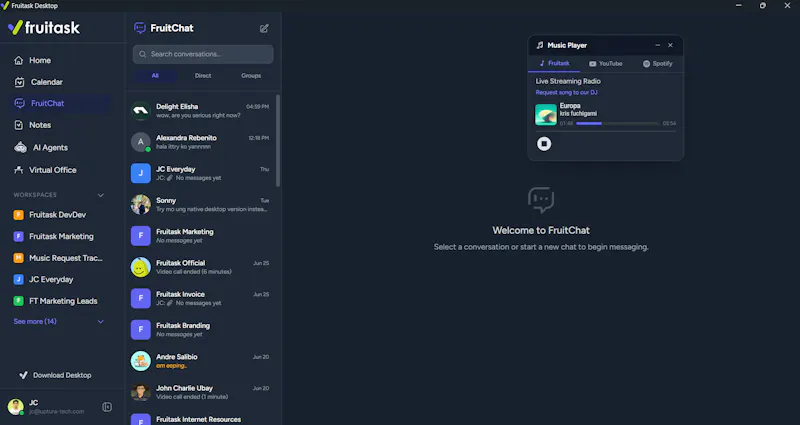Click the song progress bar
The width and height of the screenshot is (800, 425).
pos(618,123)
